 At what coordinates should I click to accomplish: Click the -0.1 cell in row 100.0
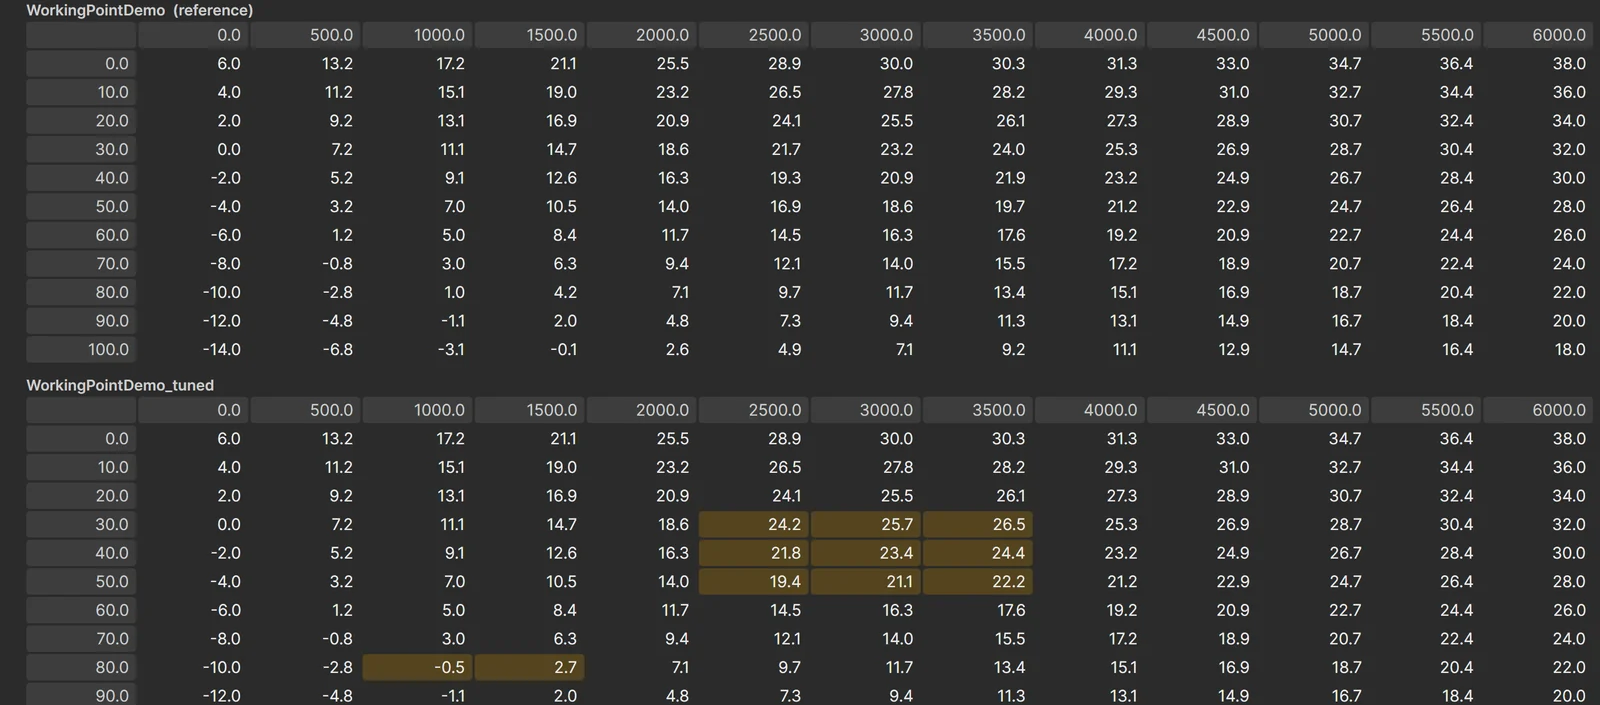click(x=530, y=349)
